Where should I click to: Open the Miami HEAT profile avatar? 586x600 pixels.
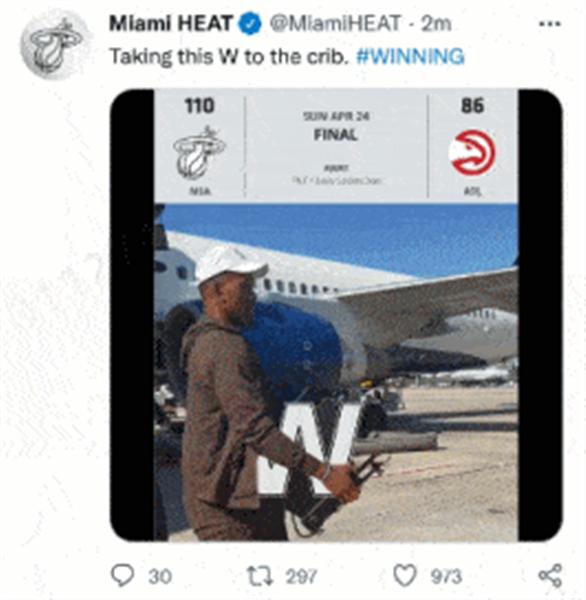(x=55, y=46)
